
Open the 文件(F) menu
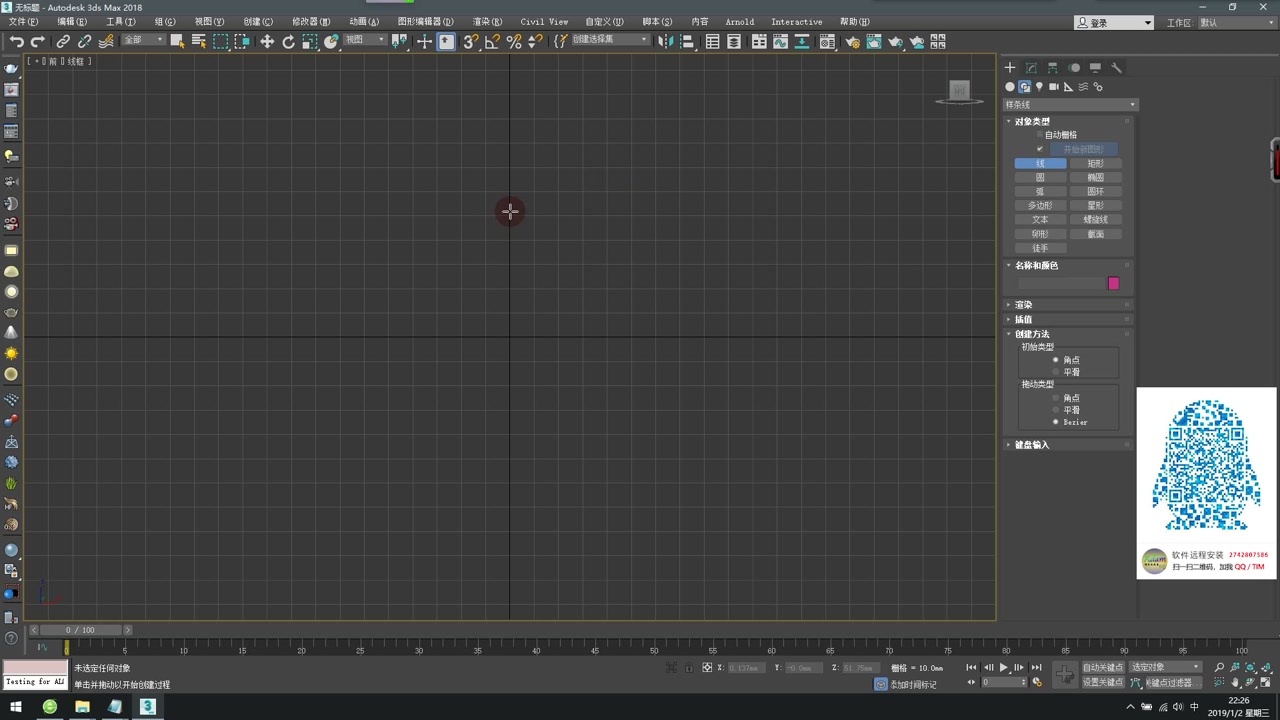coord(23,22)
